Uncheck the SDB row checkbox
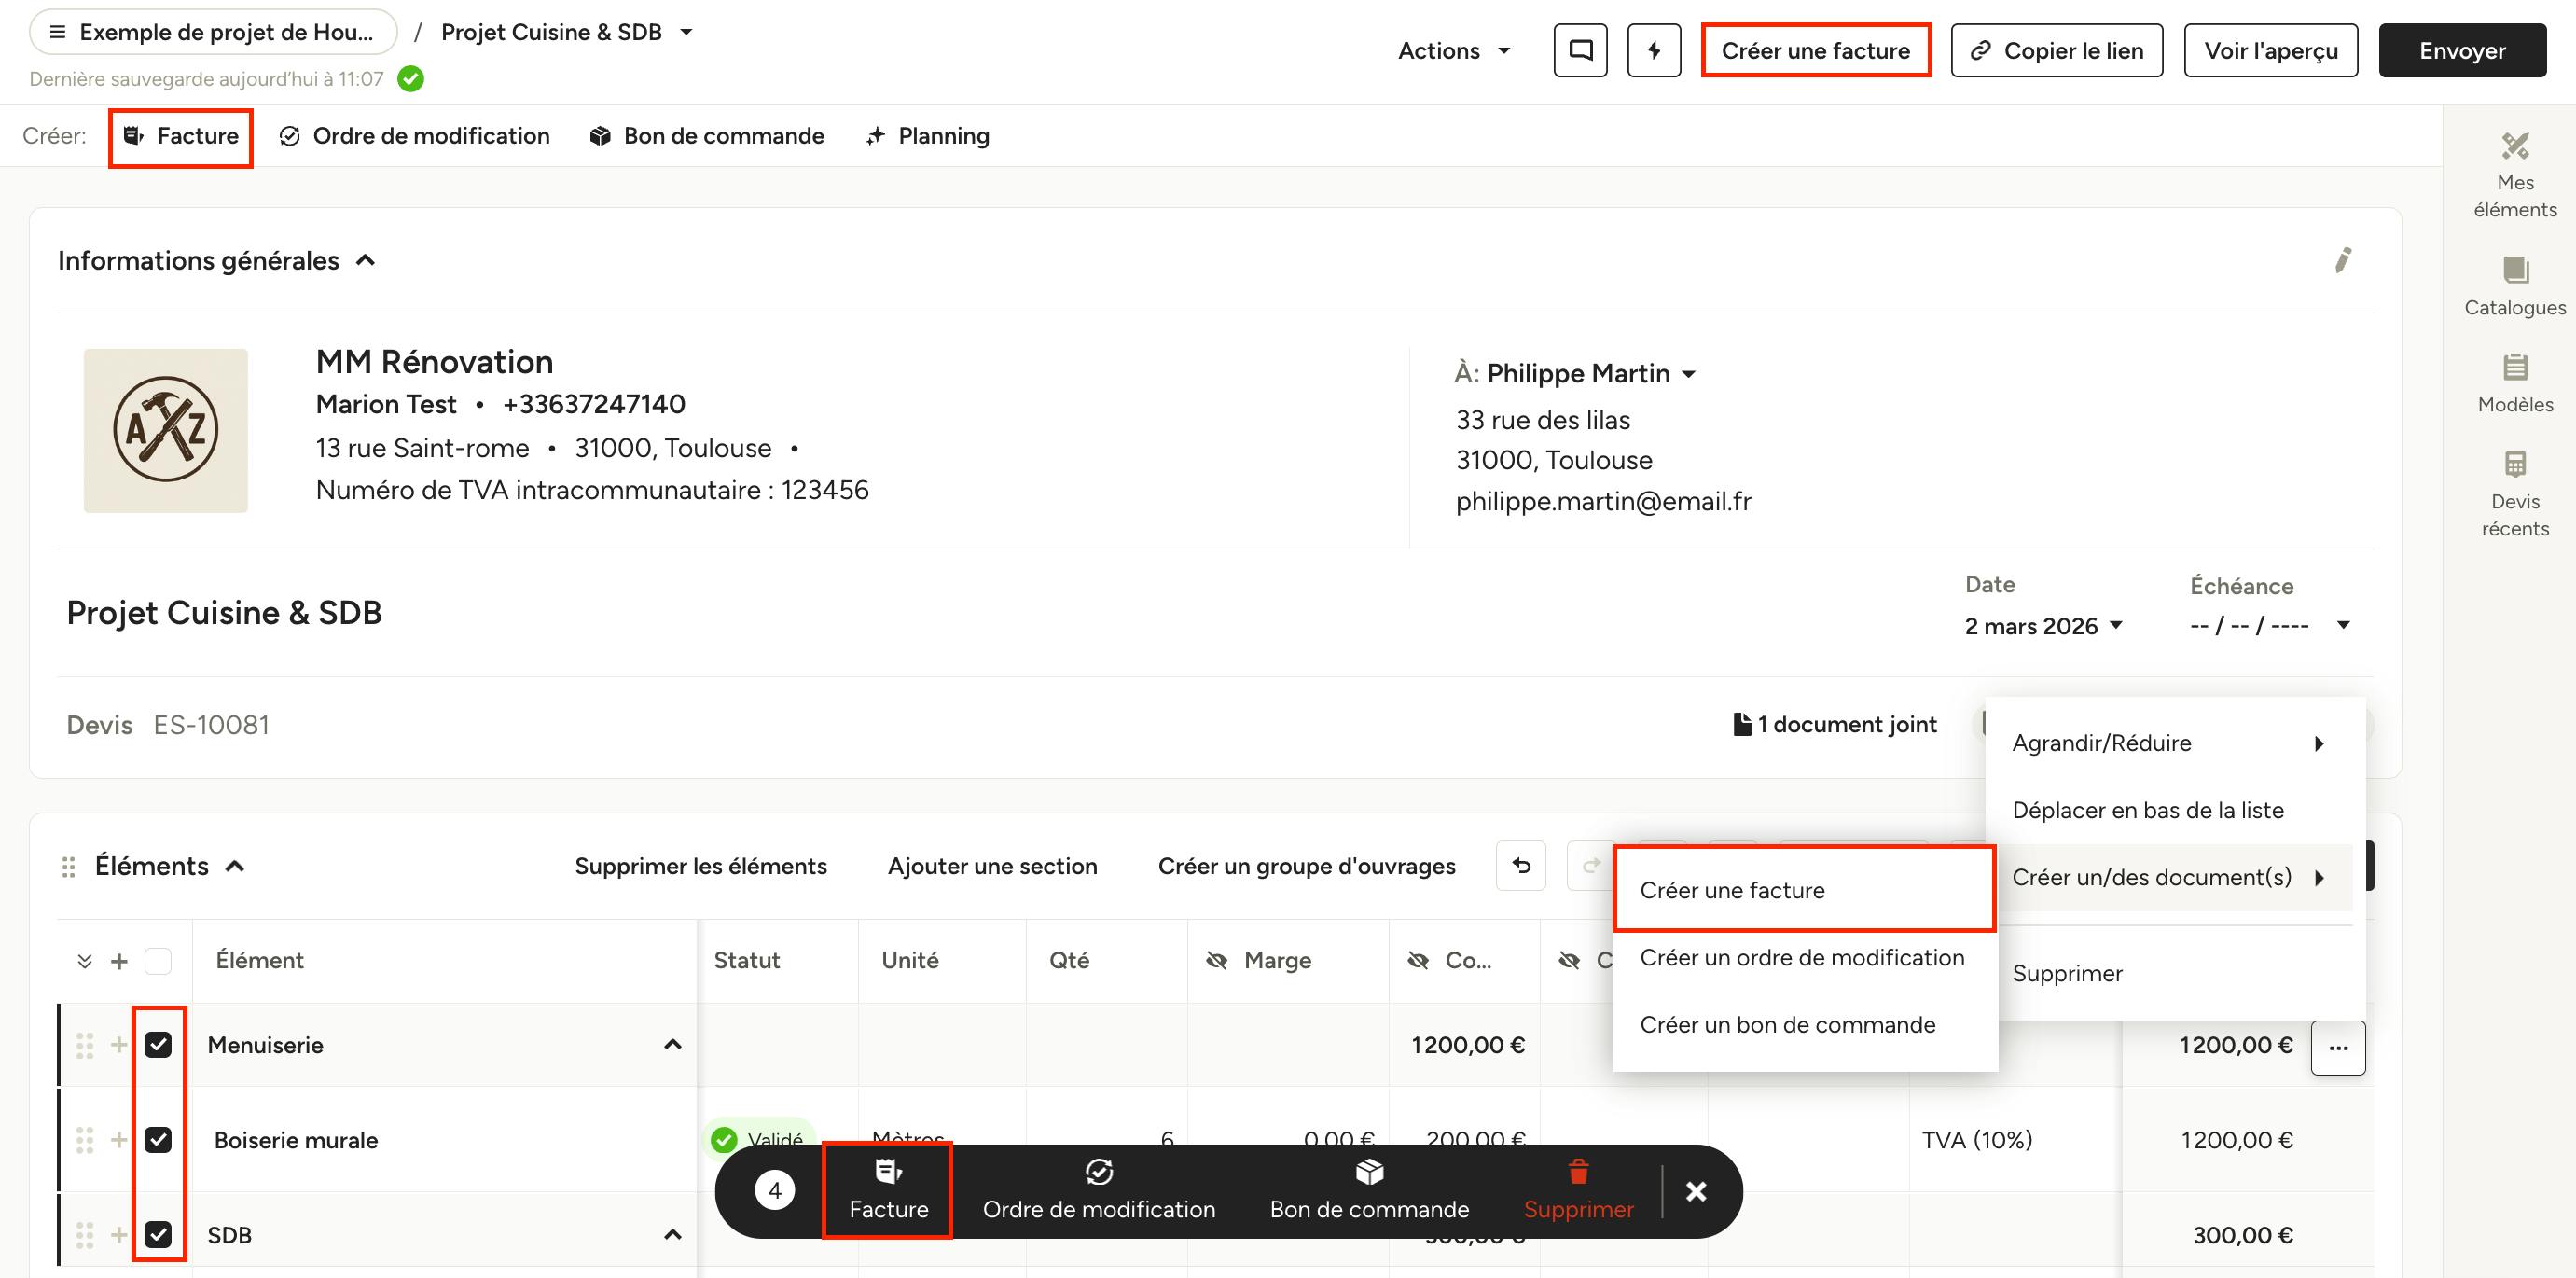Viewport: 2576px width, 1278px height. click(x=158, y=1235)
